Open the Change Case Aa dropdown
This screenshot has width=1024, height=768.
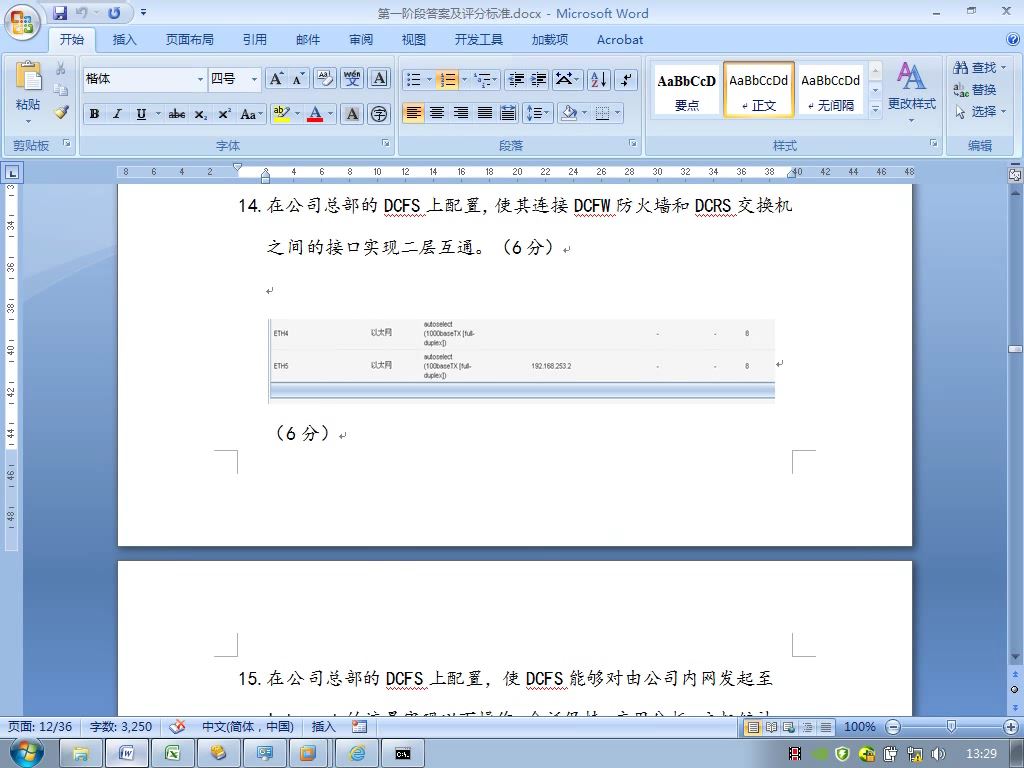[x=251, y=114]
